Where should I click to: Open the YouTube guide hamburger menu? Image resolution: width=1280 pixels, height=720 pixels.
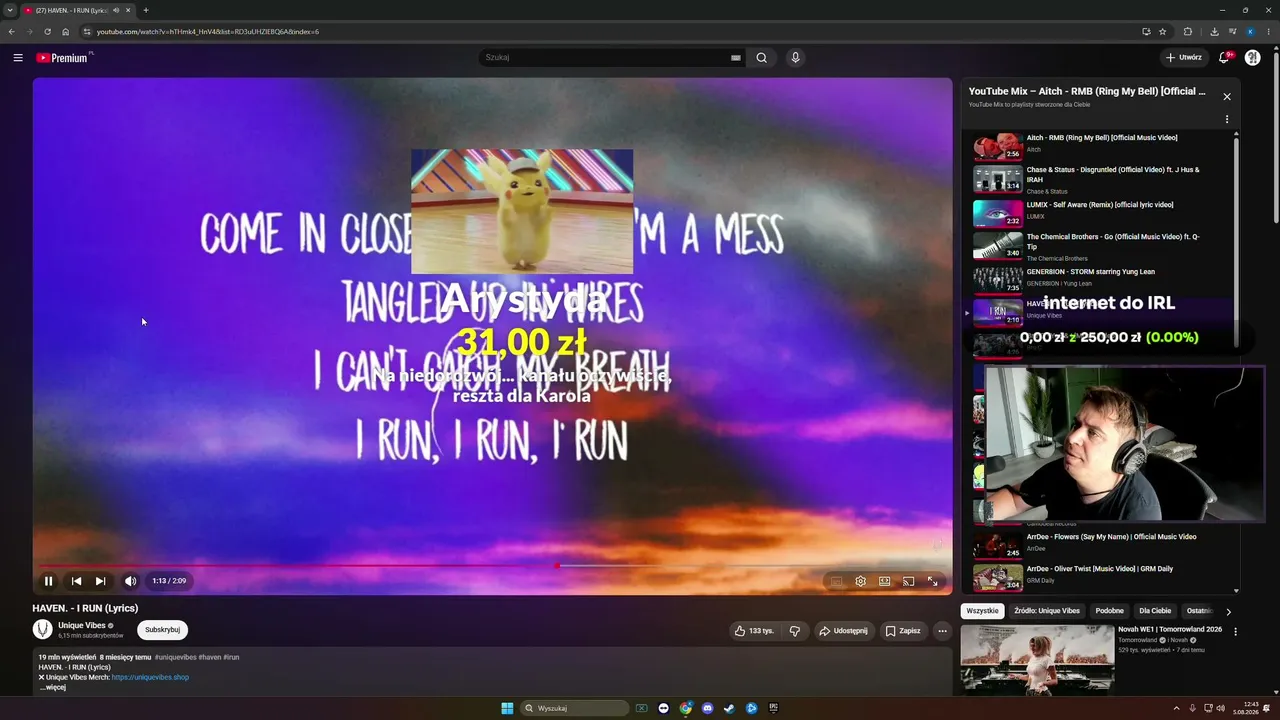coord(18,58)
